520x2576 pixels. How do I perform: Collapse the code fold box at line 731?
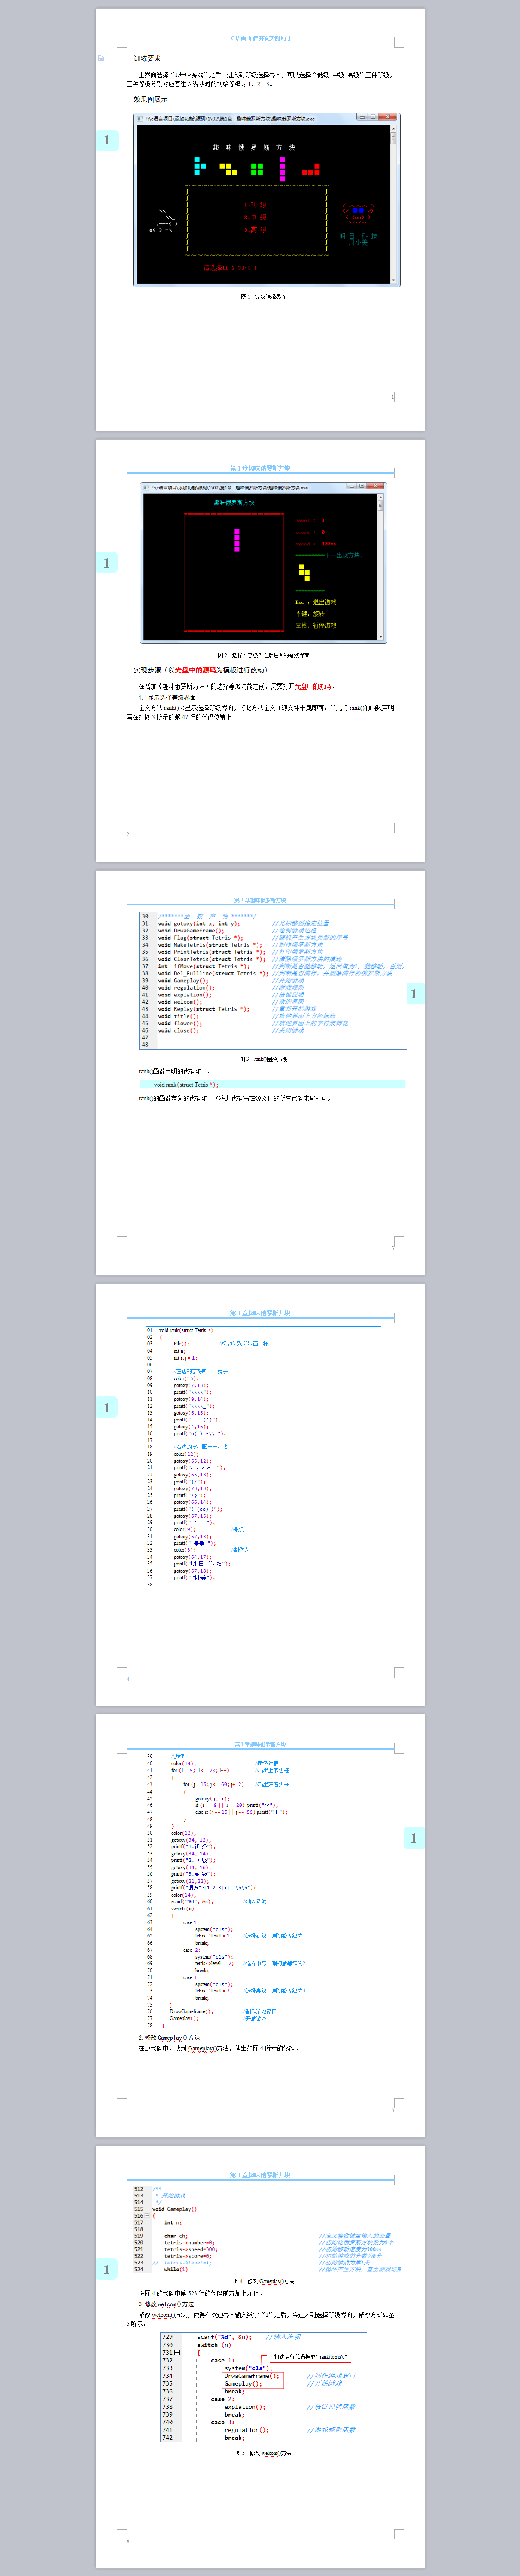tap(177, 2352)
